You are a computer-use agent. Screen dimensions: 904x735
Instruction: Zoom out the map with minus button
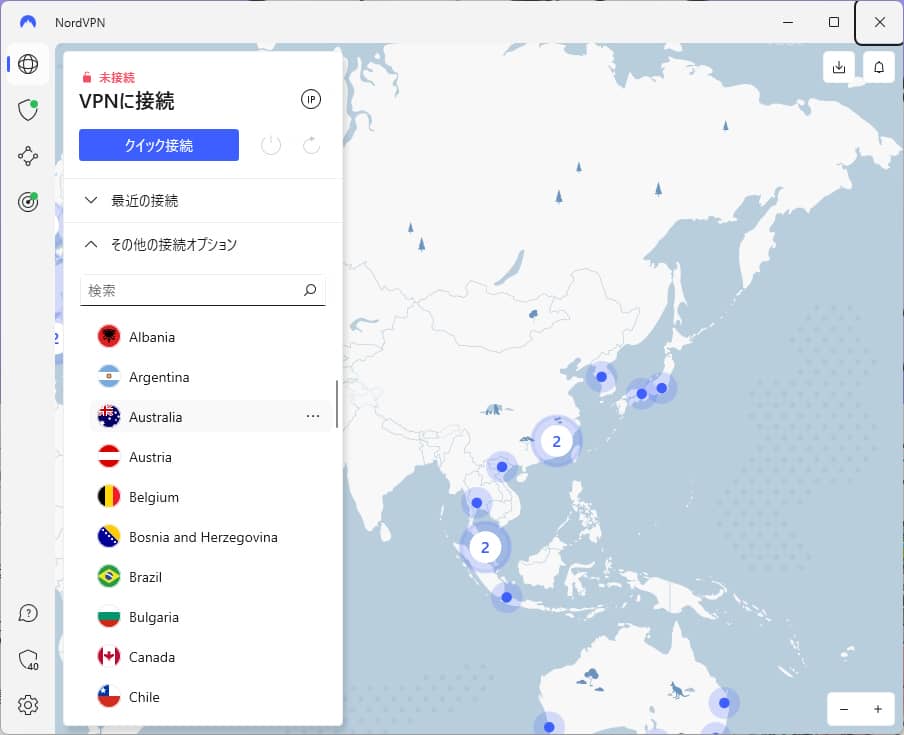point(844,709)
